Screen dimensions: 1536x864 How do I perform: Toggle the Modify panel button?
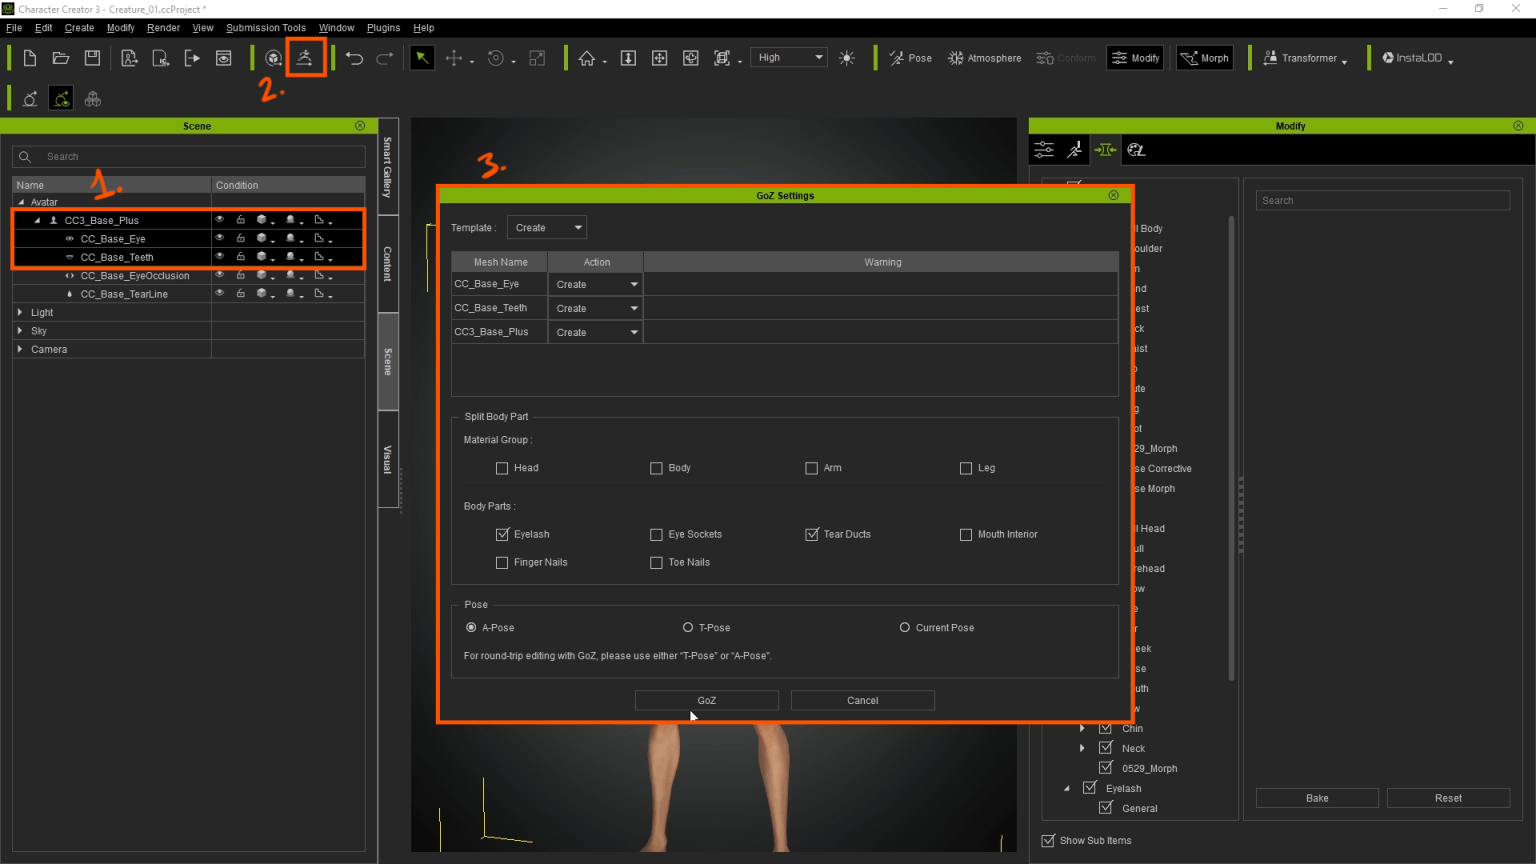click(1135, 58)
